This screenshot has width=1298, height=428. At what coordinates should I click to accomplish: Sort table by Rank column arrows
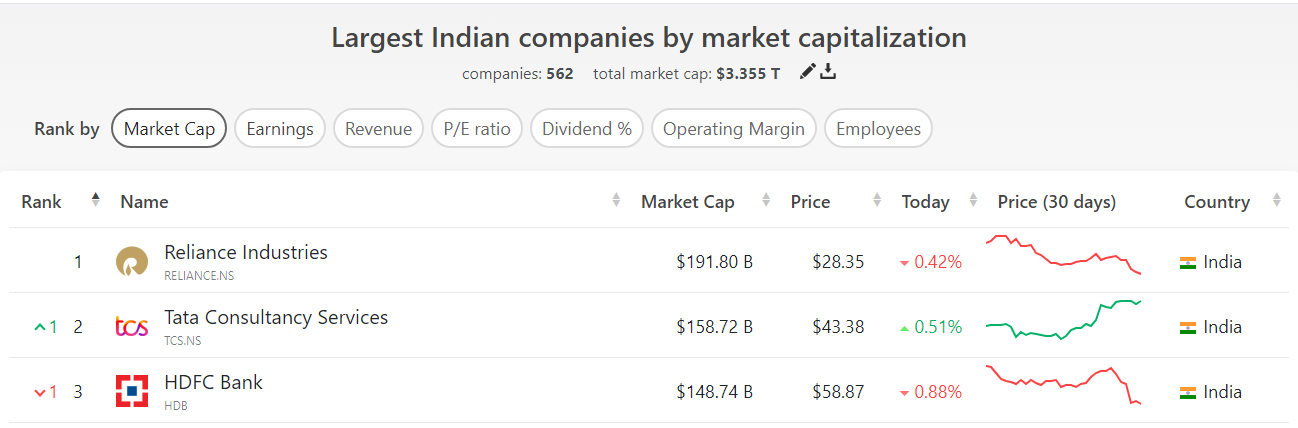click(x=96, y=200)
